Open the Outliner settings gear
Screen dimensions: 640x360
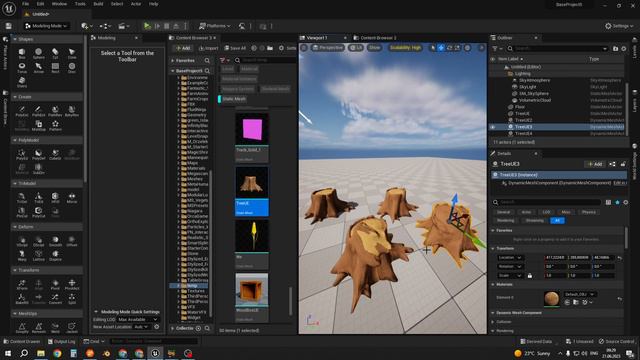pos(624,49)
